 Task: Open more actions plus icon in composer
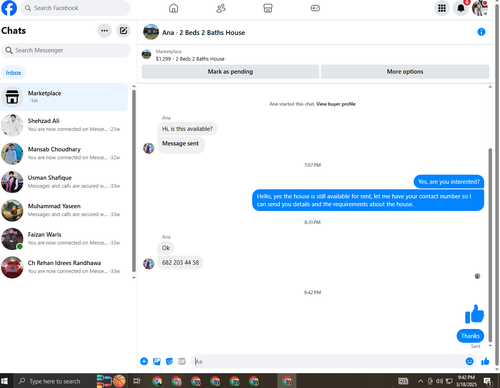pyautogui.click(x=144, y=361)
